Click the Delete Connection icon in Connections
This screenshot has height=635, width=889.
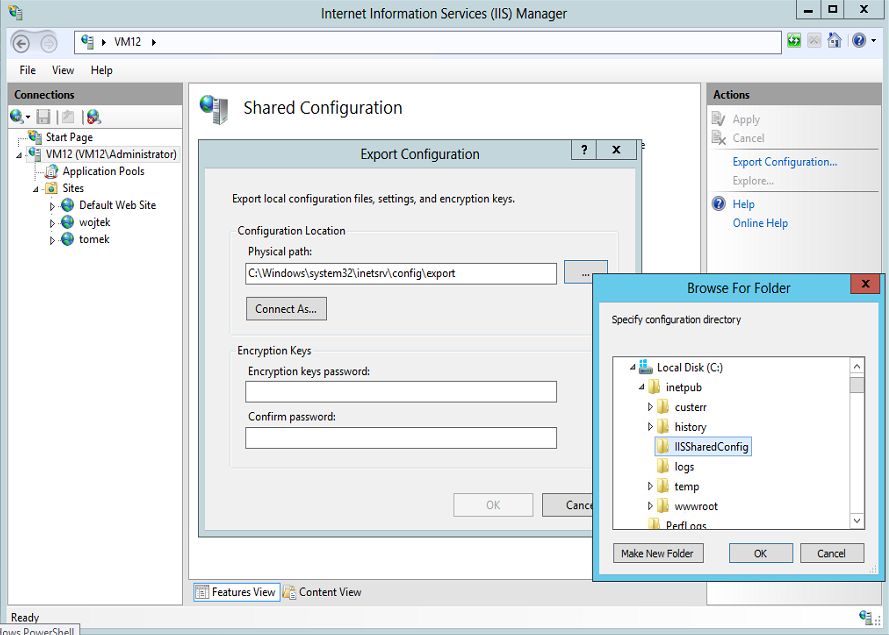pyautogui.click(x=94, y=117)
